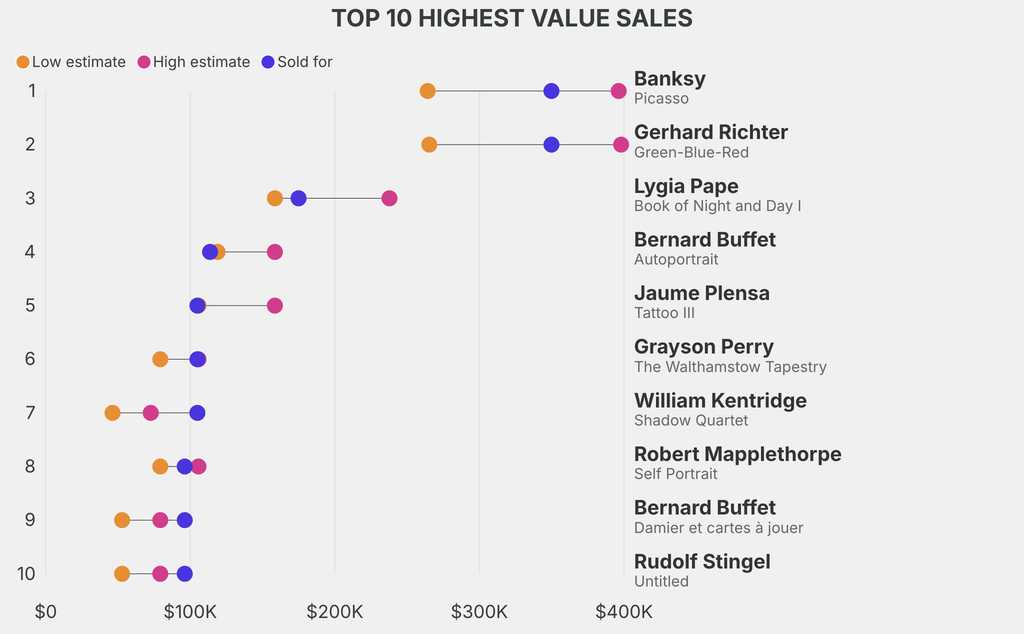1024x634 pixels.
Task: Click Rudolf Stingel's blue sold-for dot
Action: click(185, 574)
